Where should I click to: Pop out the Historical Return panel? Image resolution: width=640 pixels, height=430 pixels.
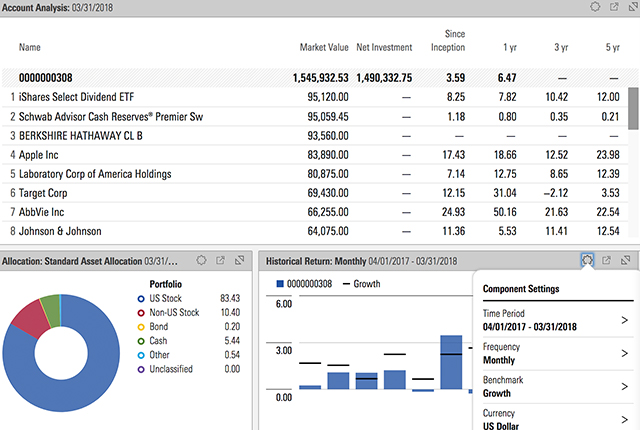[x=606, y=260]
